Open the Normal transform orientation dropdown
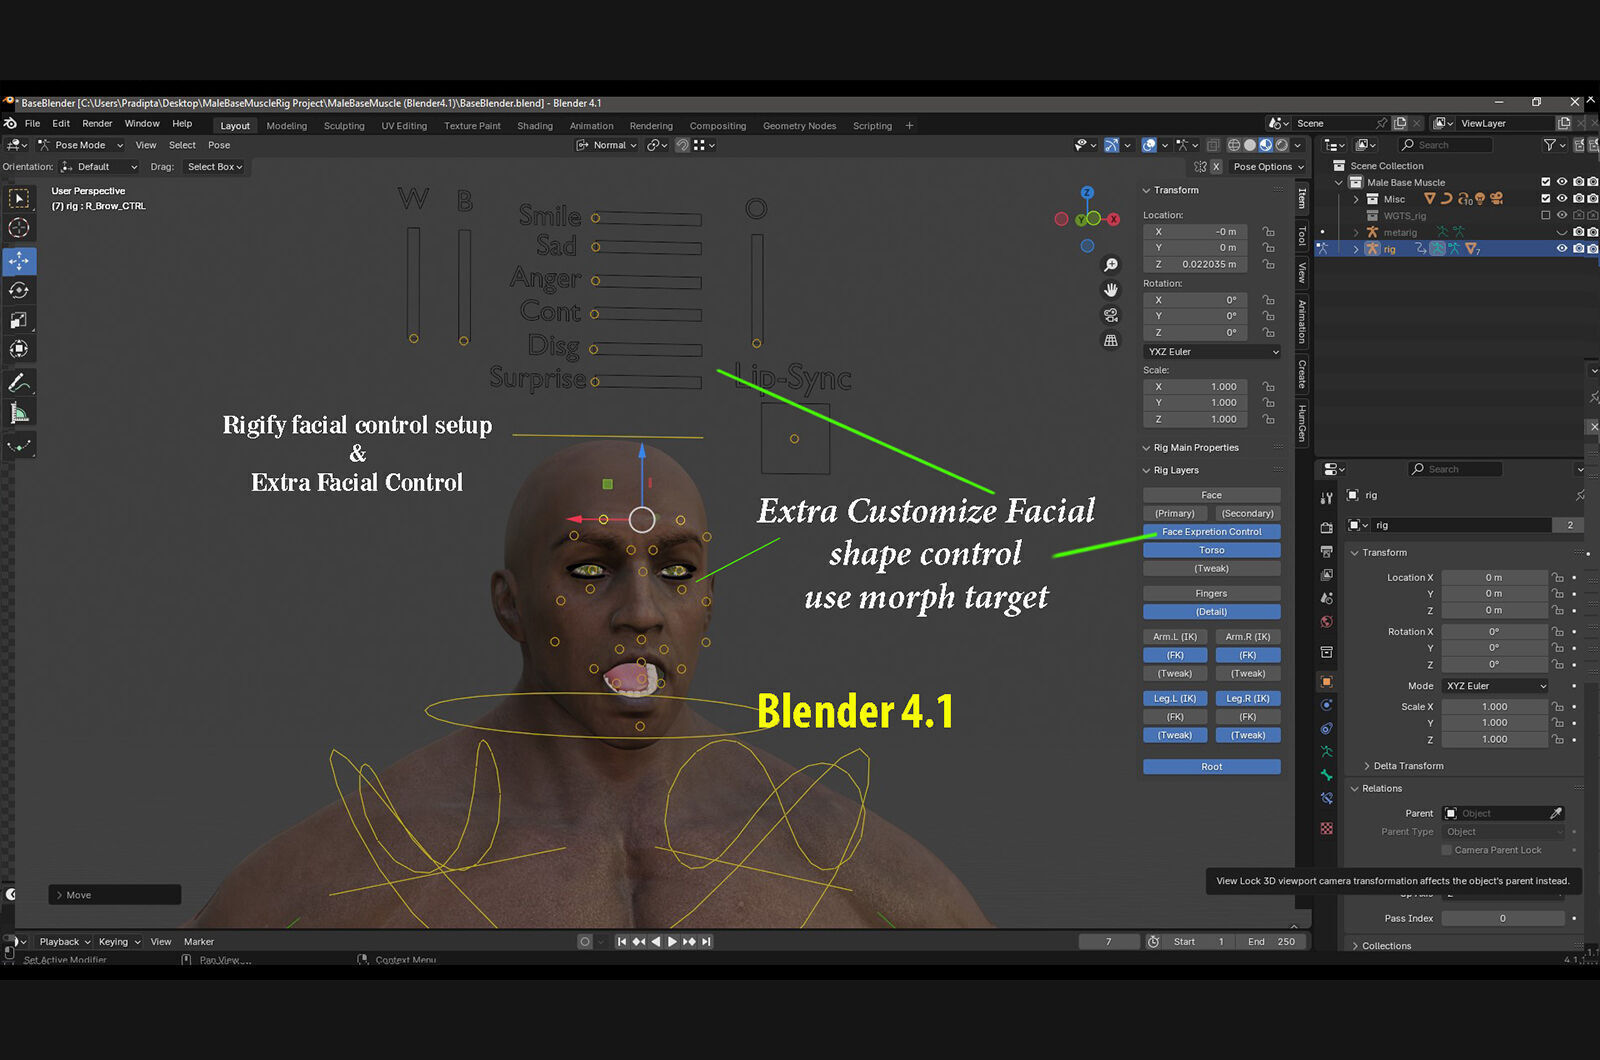Image resolution: width=1600 pixels, height=1060 pixels. tap(607, 145)
